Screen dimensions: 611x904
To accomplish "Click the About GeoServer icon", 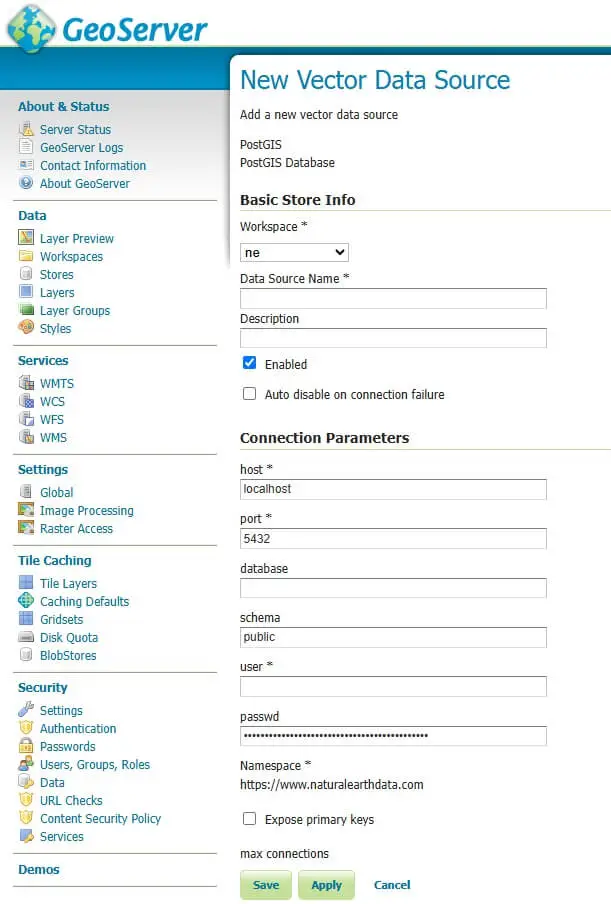I will coord(26,183).
